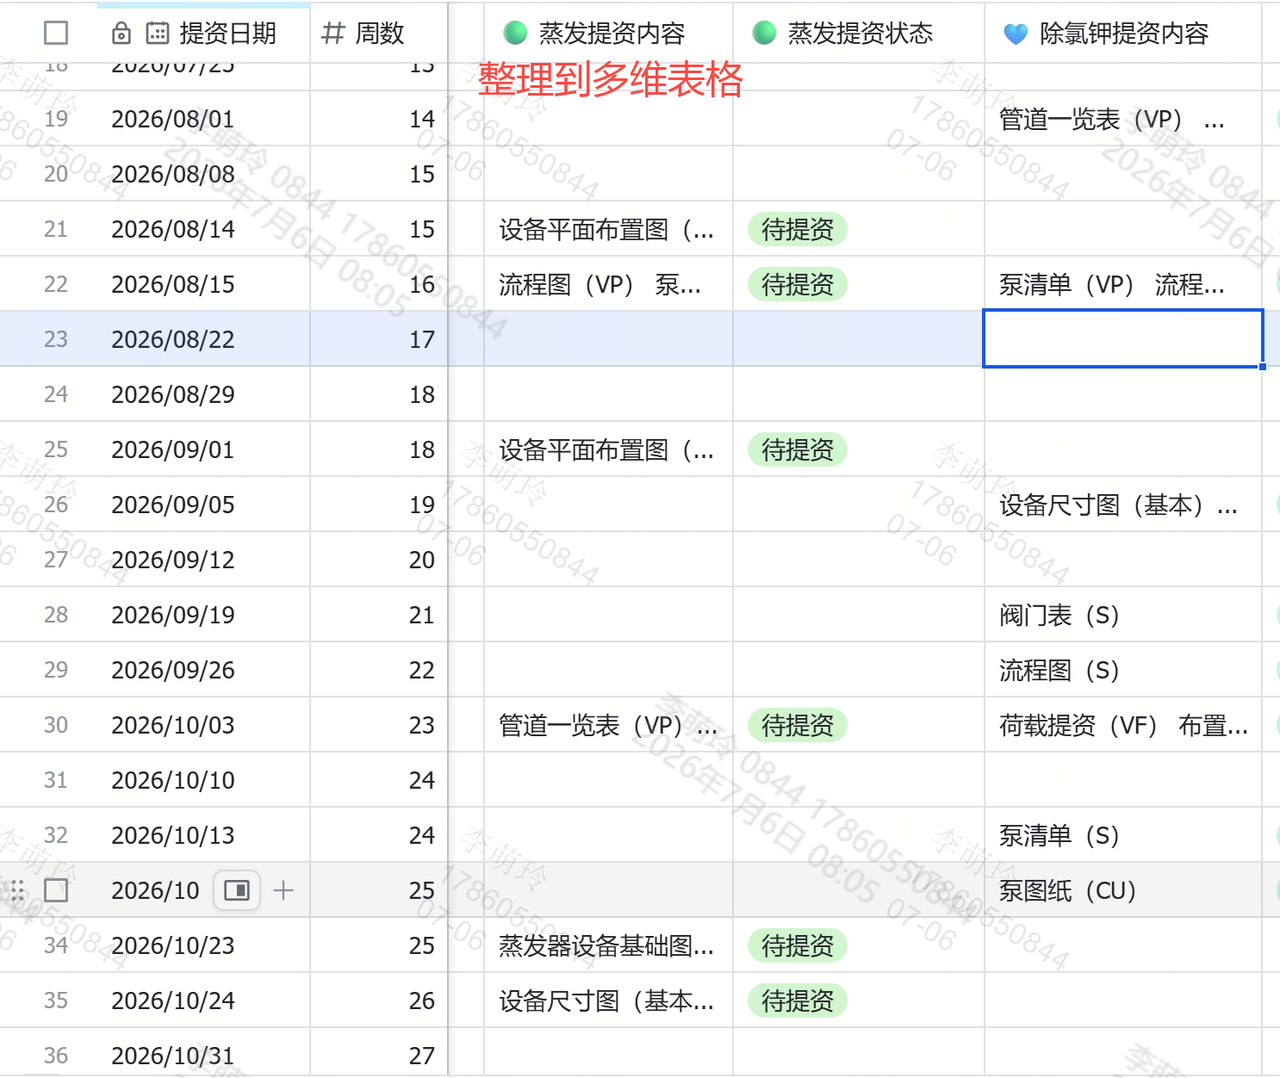
Task: Select 设备尺寸图 cell in 2026/10/24 row
Action: pos(609,1000)
